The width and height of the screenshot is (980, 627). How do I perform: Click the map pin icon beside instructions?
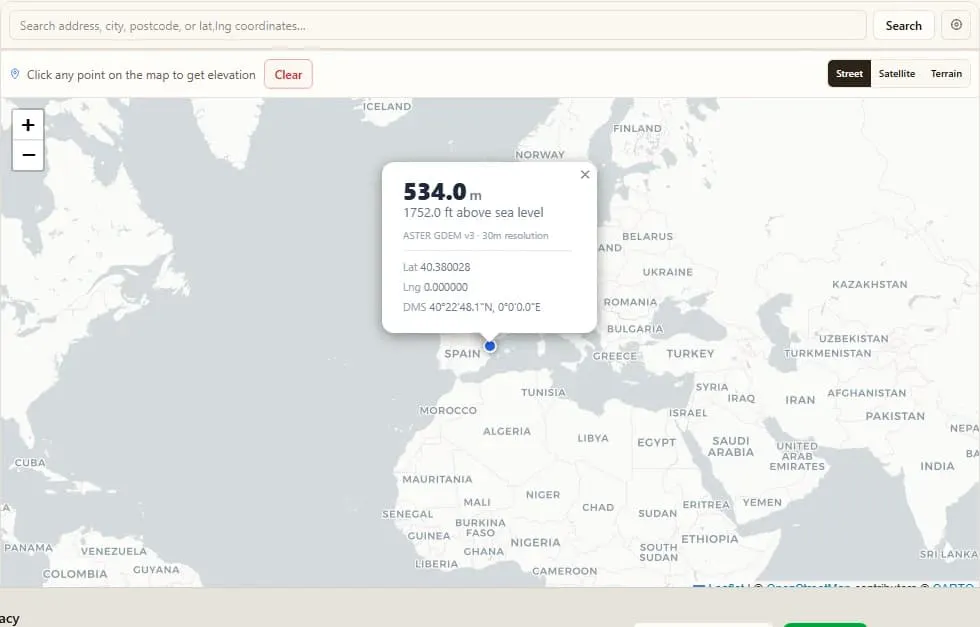pos(15,74)
